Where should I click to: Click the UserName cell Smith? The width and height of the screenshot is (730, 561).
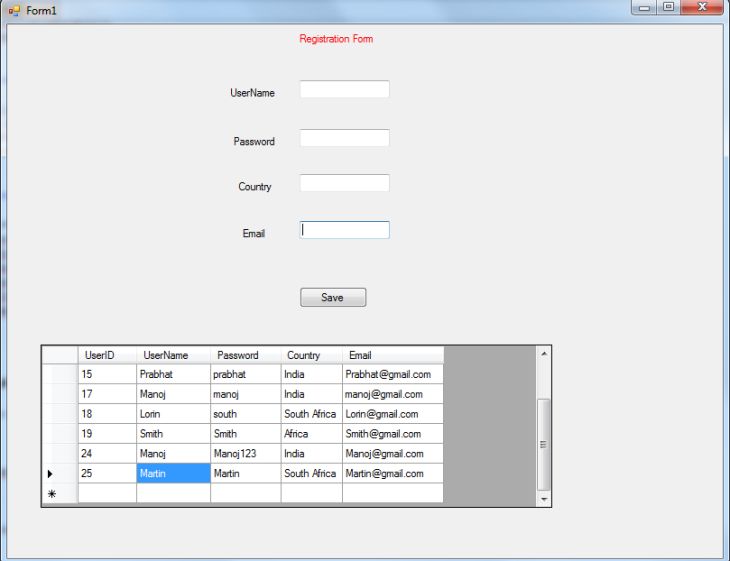coord(173,434)
